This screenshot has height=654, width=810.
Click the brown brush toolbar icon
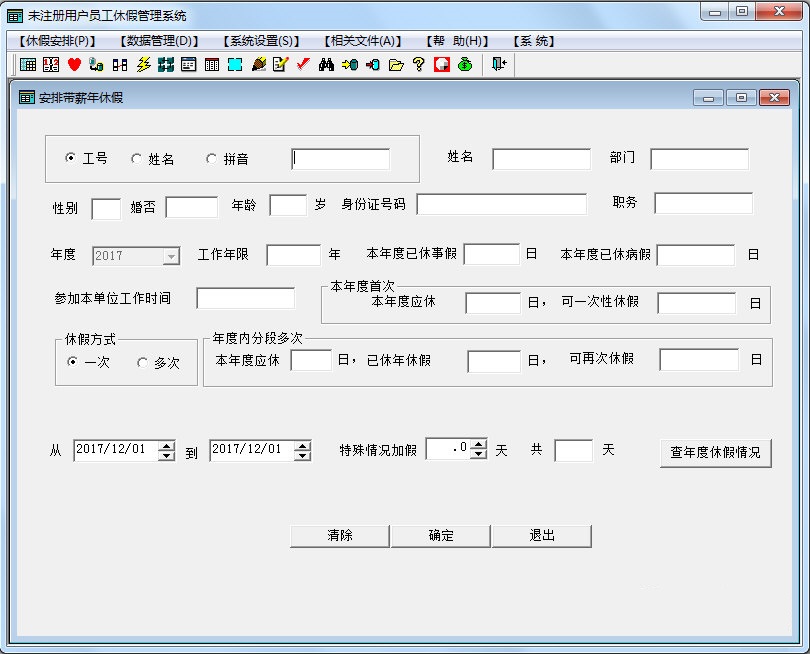click(259, 65)
